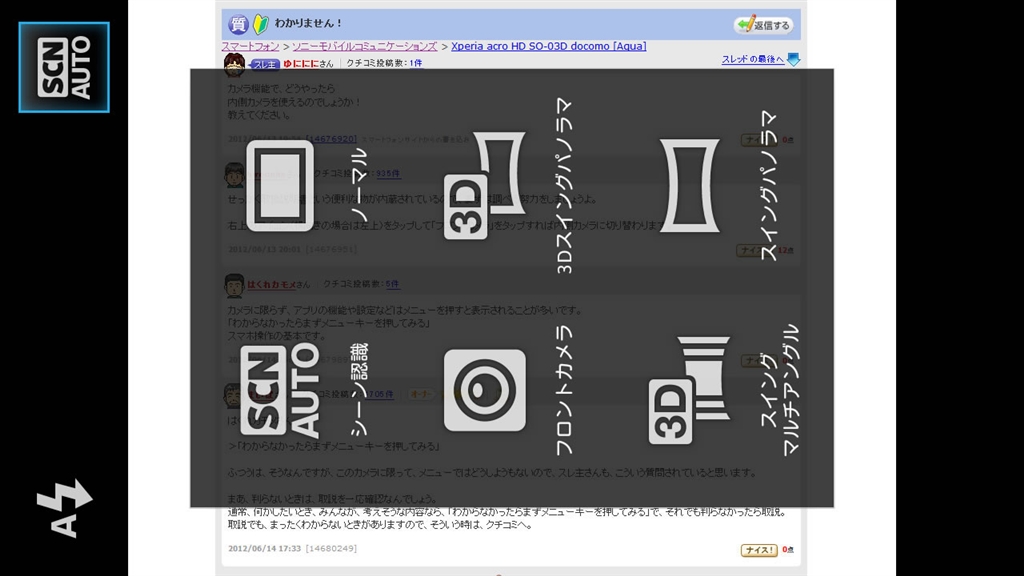The height and width of the screenshot is (576, 1024).
Task: Click the 3Dスイングパノラマ label
Action: 564,185
